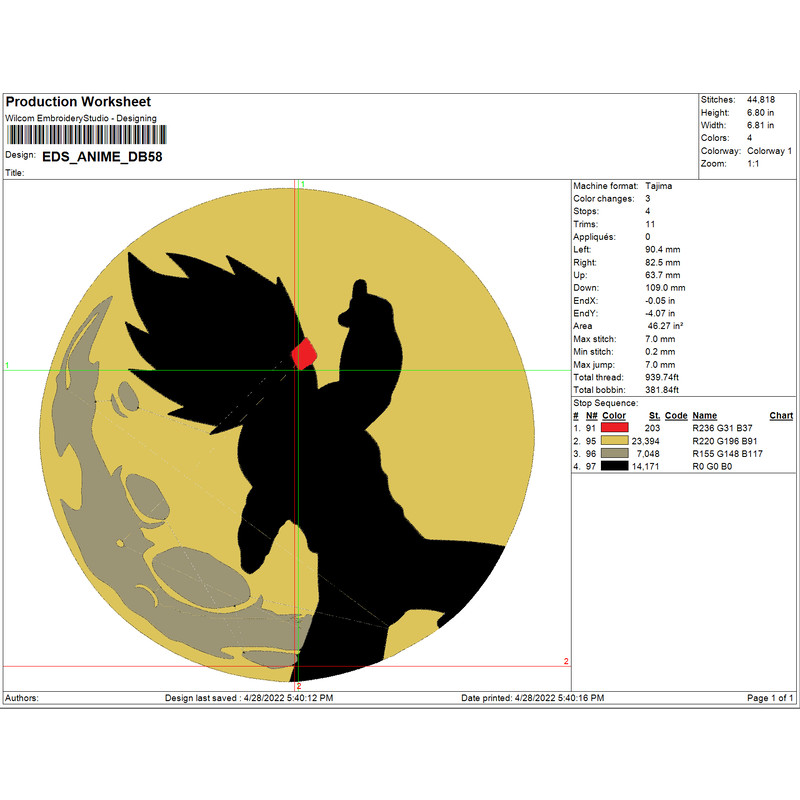Choose the black thread color swatch
800x800 pixels.
click(x=616, y=466)
